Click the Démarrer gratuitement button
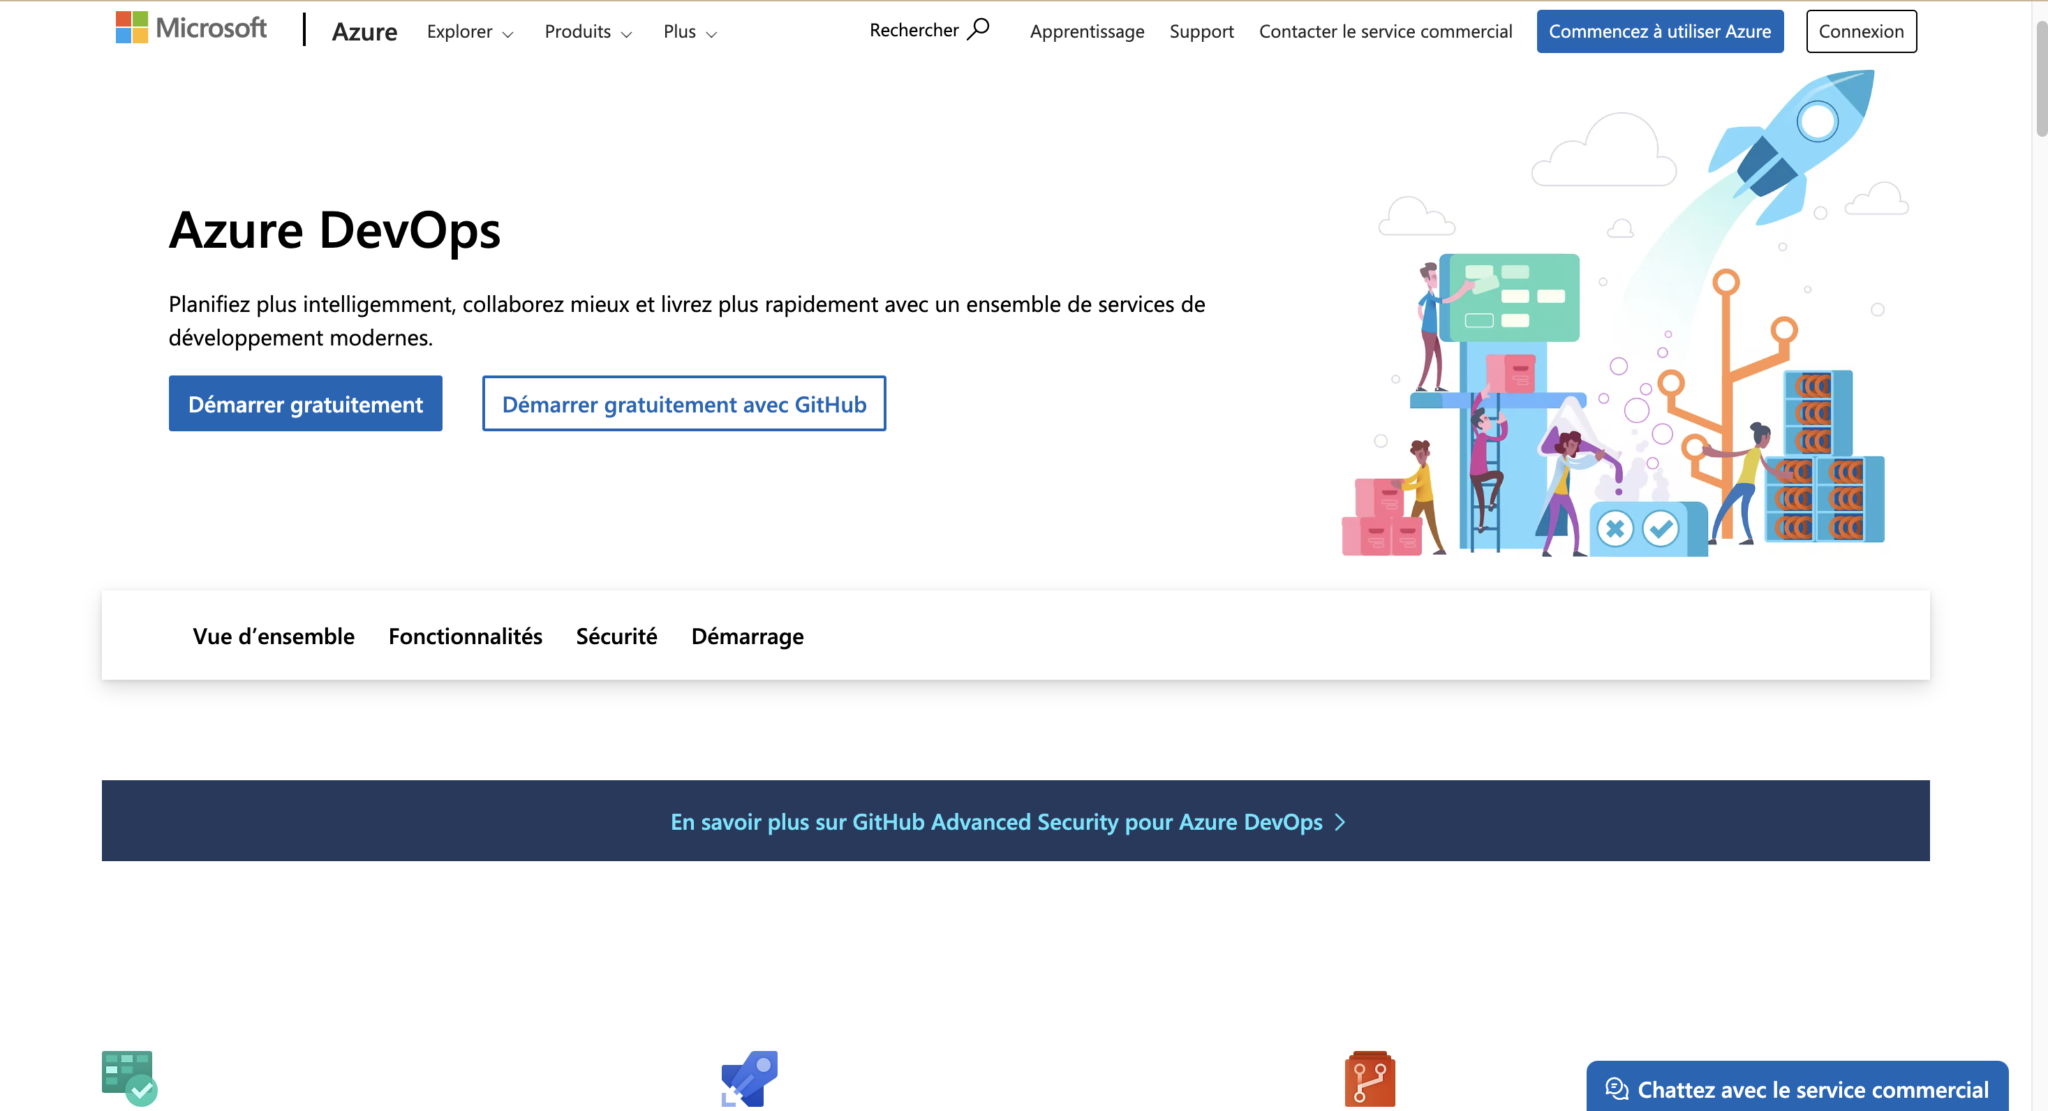Image resolution: width=2048 pixels, height=1111 pixels. point(305,403)
